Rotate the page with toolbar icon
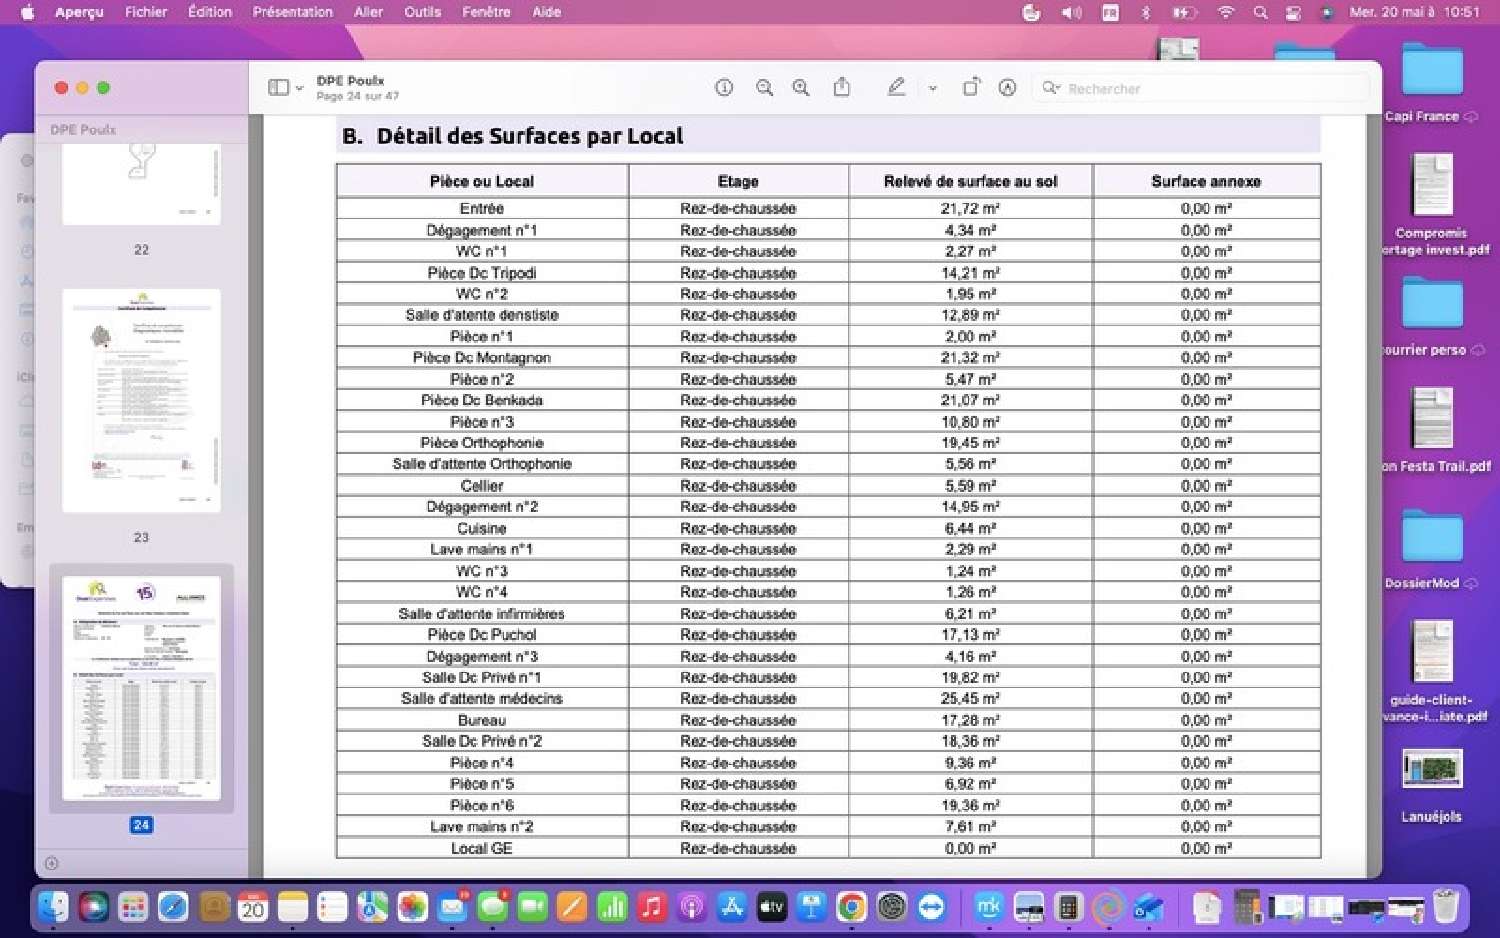 pos(971,87)
